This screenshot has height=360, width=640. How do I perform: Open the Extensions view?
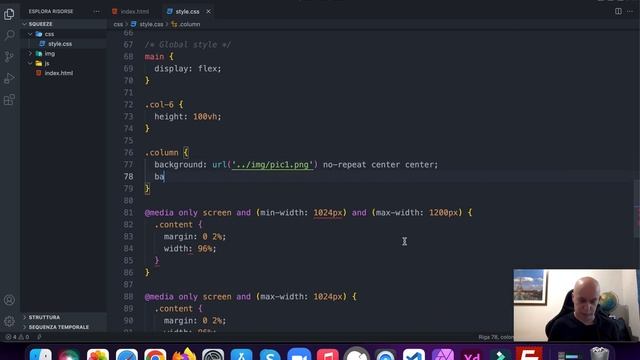pos(9,100)
